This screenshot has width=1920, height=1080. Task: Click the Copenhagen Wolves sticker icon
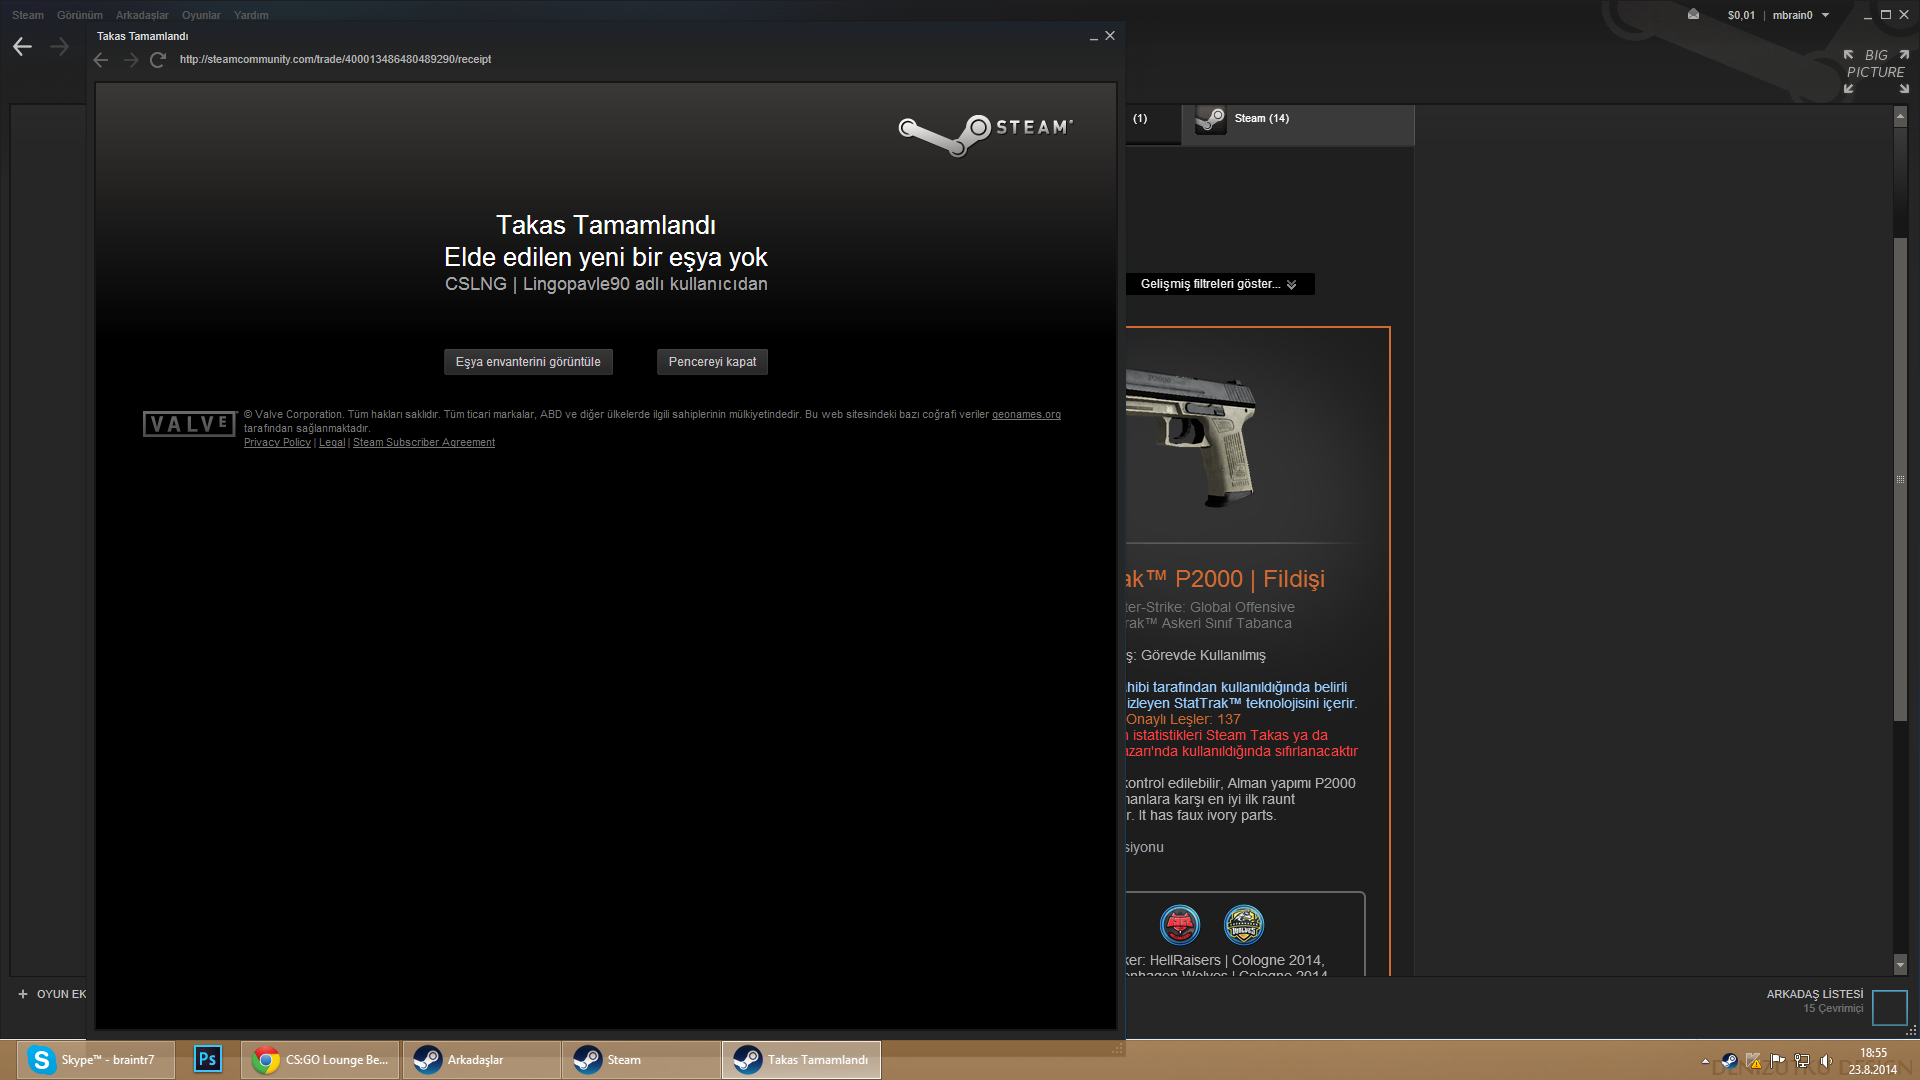pos(1244,925)
